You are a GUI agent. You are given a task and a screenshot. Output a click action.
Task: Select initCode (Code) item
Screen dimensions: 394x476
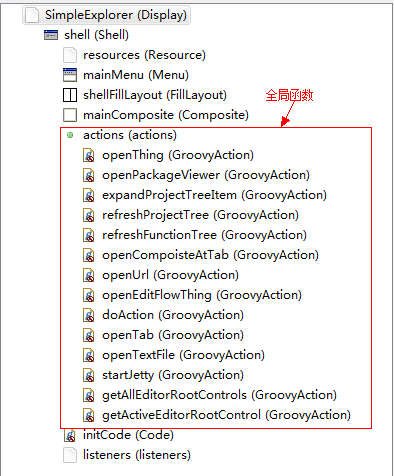click(x=128, y=435)
